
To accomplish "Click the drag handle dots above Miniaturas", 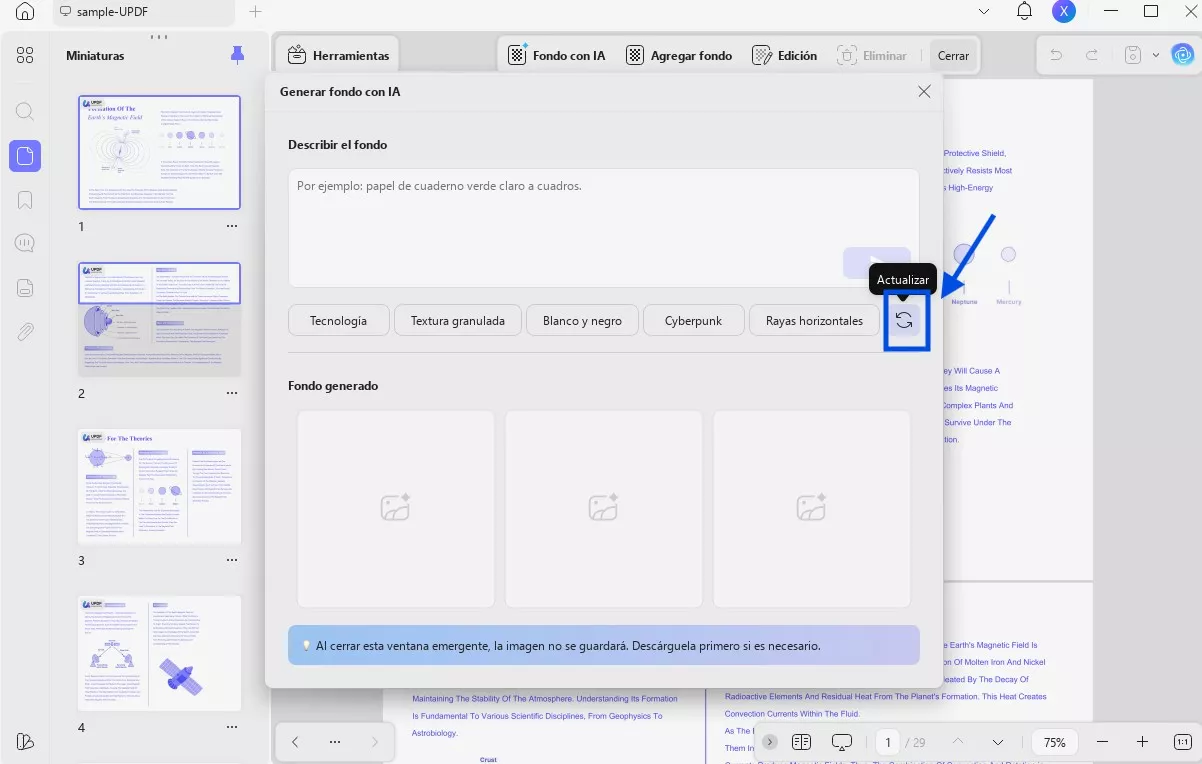I will click(x=158, y=37).
